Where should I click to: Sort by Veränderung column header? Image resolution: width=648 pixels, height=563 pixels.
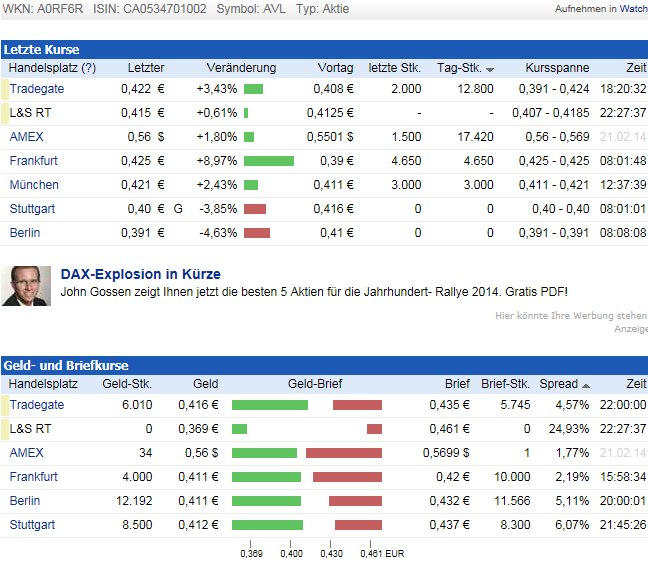tap(241, 68)
